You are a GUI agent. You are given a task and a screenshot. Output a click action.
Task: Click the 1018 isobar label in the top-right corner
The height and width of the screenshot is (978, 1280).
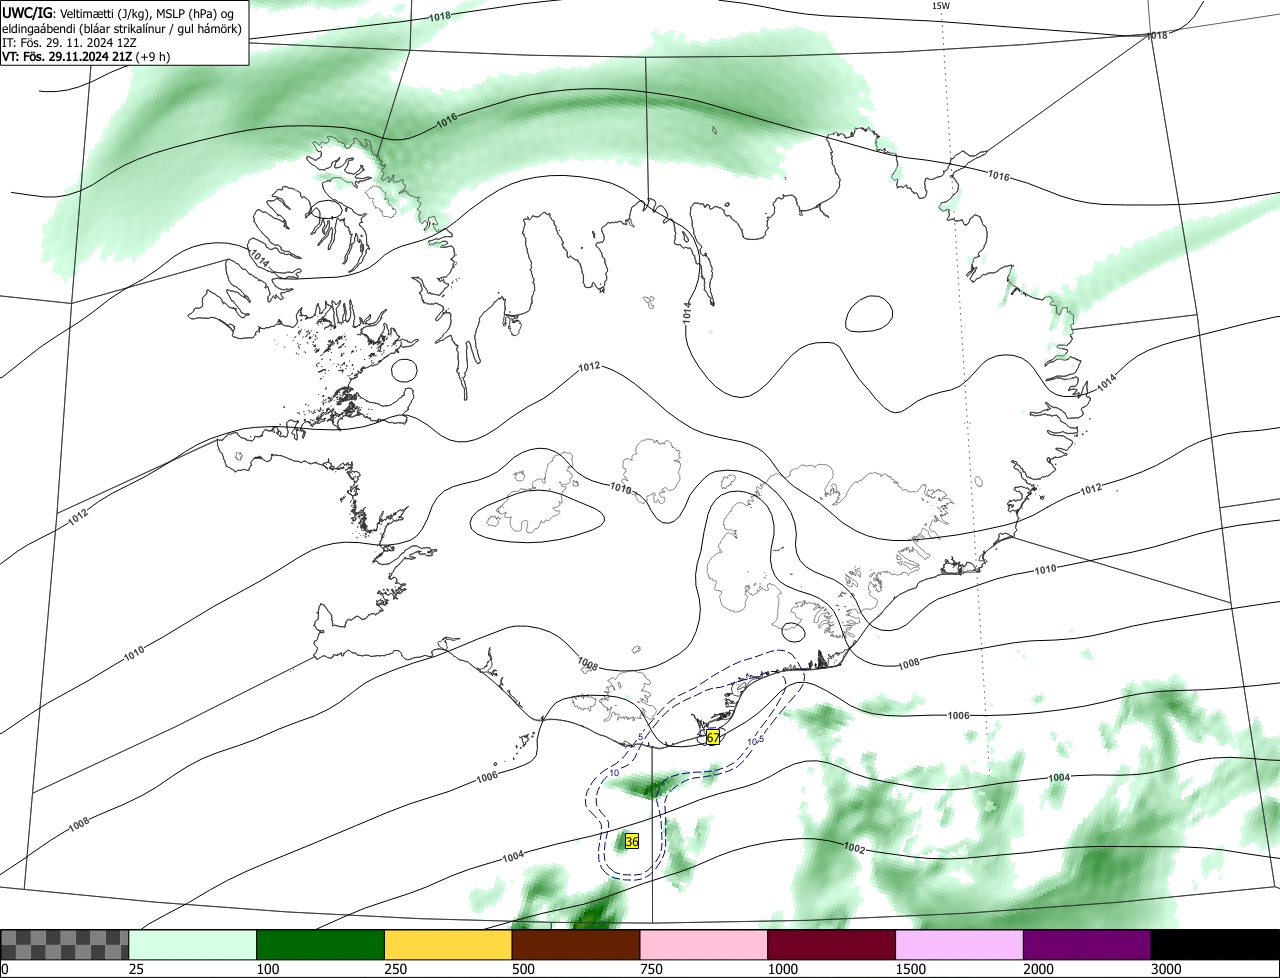[1157, 35]
